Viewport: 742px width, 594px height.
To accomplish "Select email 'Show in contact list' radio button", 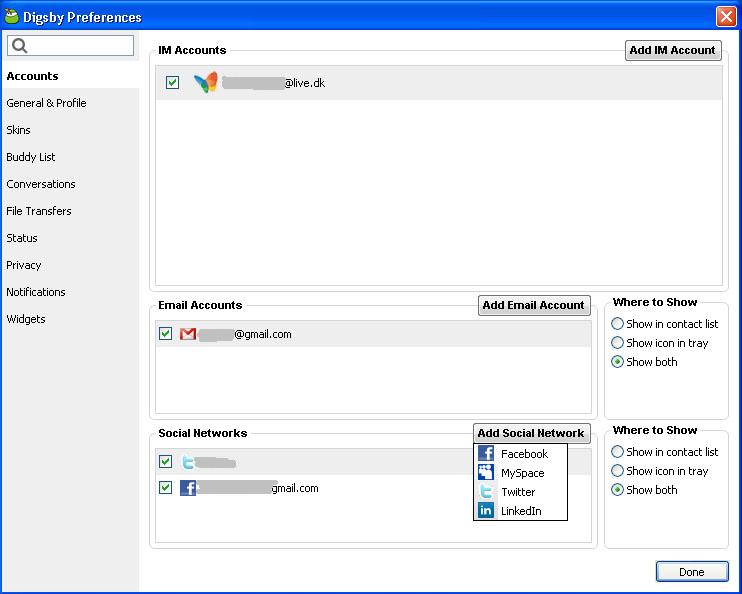I will pyautogui.click(x=618, y=324).
